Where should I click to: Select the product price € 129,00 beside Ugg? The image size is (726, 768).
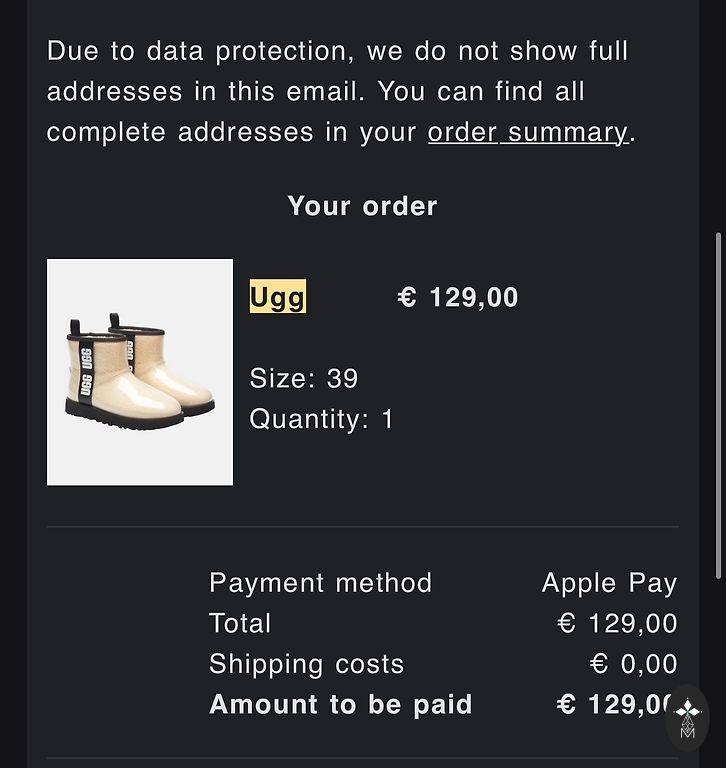458,297
